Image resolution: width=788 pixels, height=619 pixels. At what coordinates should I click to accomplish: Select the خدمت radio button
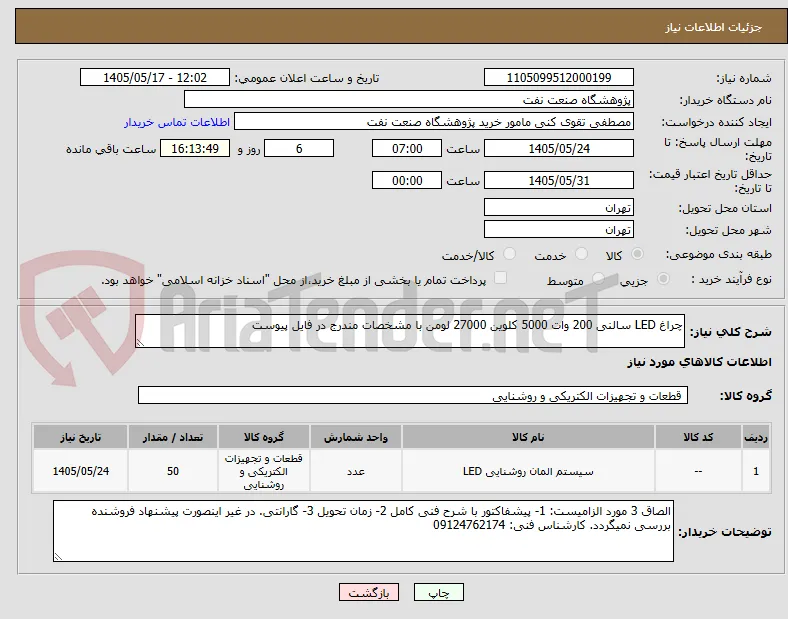click(x=581, y=254)
